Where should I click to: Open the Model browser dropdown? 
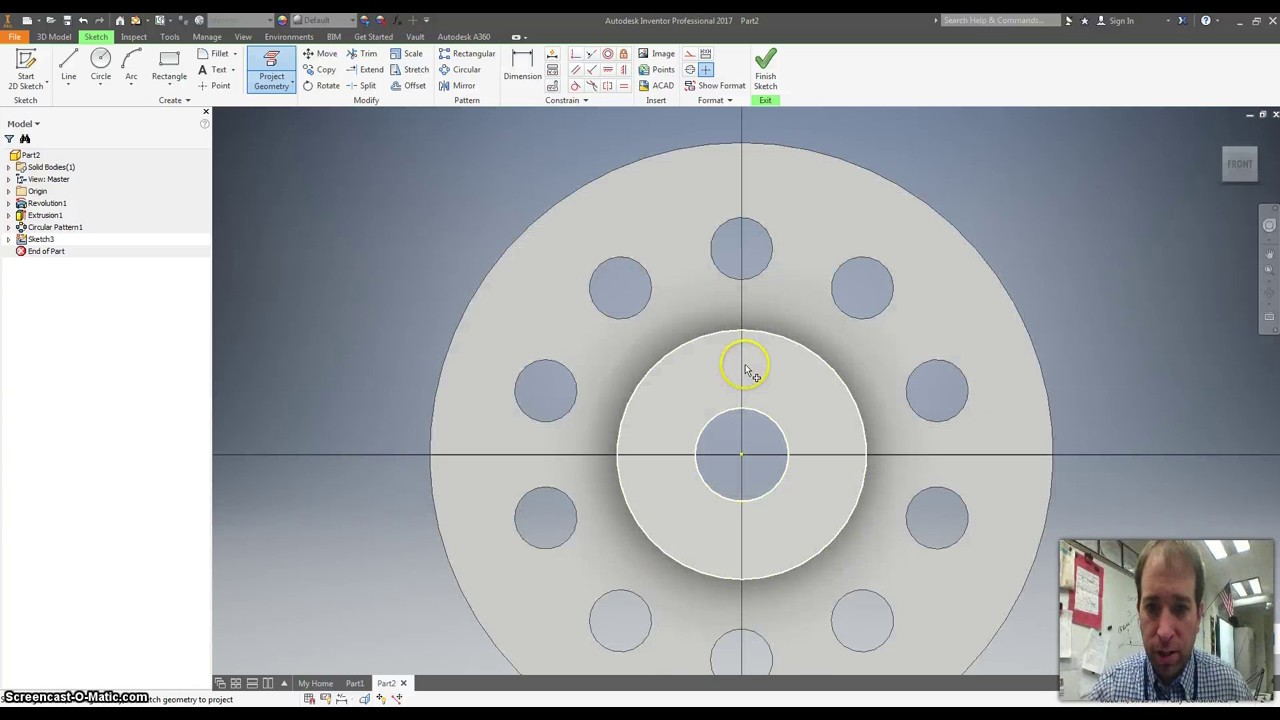(x=23, y=124)
